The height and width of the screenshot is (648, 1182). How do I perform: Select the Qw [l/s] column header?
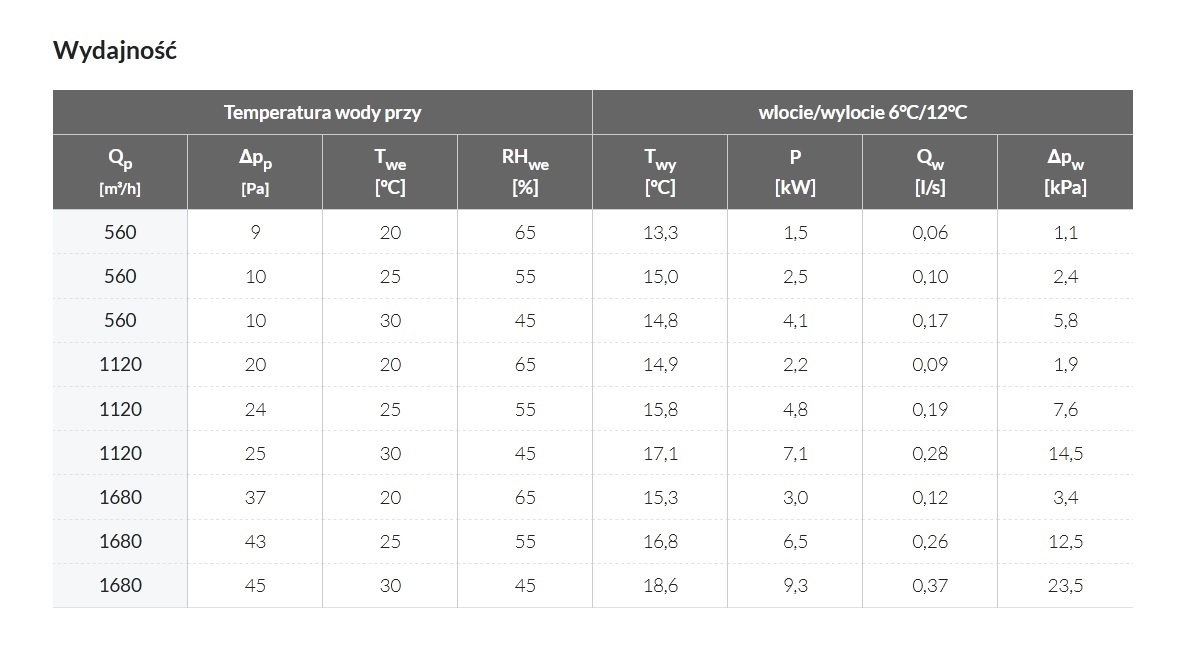pyautogui.click(x=930, y=172)
